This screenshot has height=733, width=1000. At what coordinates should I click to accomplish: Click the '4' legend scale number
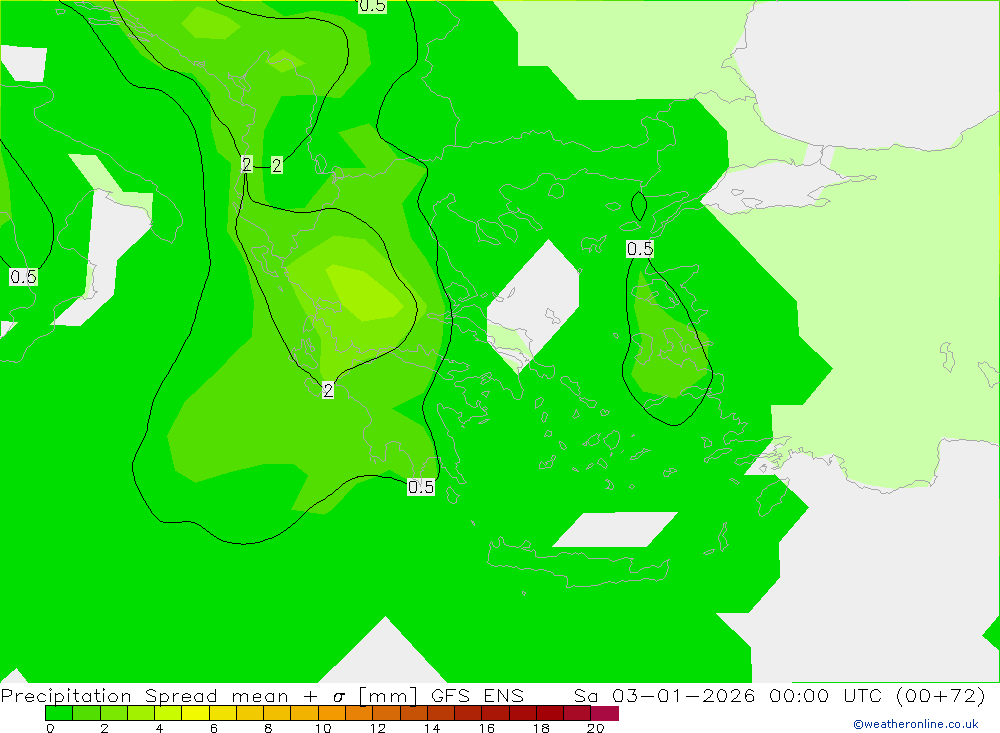[159, 728]
